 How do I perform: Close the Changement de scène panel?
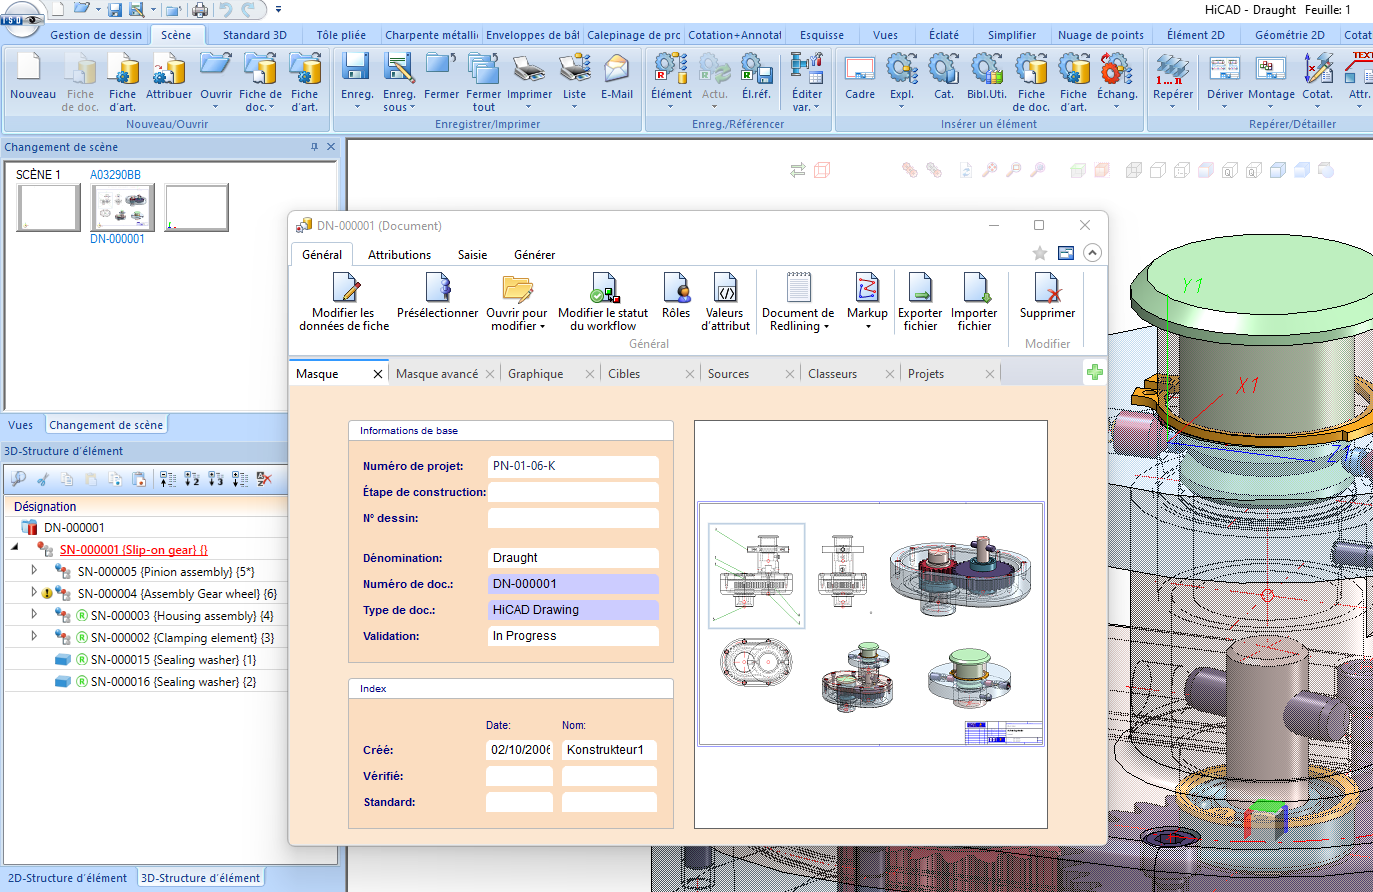(x=332, y=147)
